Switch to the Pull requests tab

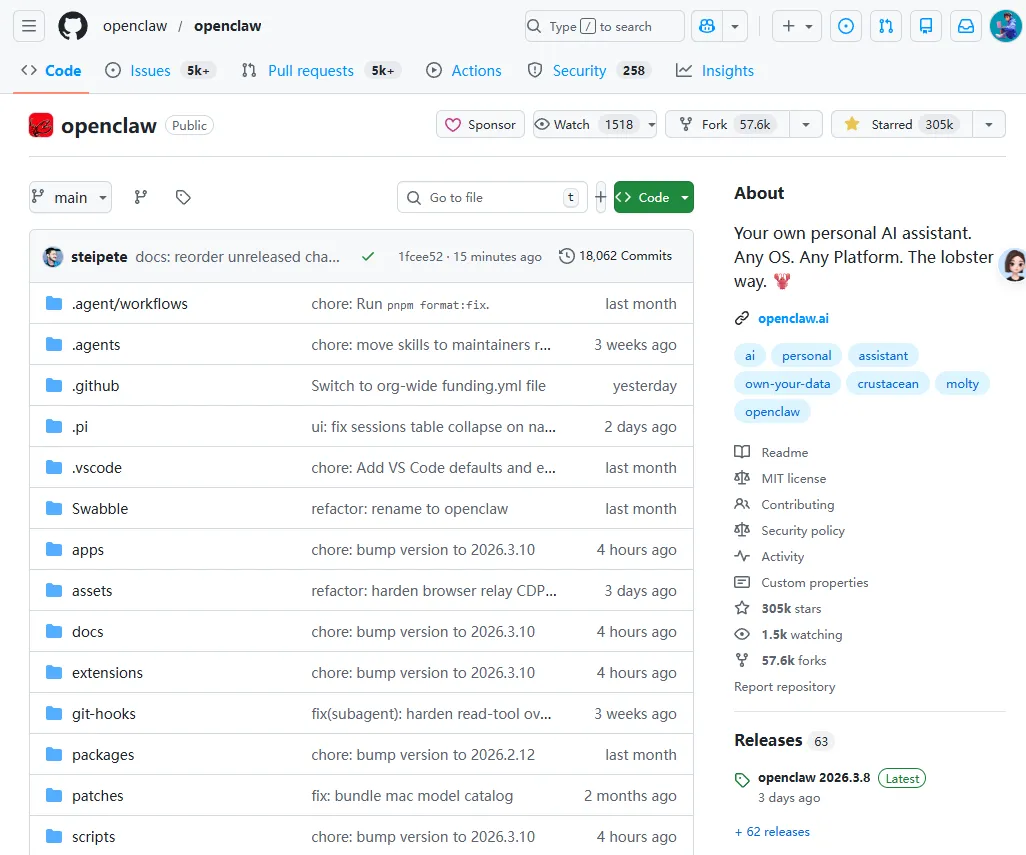point(321,71)
